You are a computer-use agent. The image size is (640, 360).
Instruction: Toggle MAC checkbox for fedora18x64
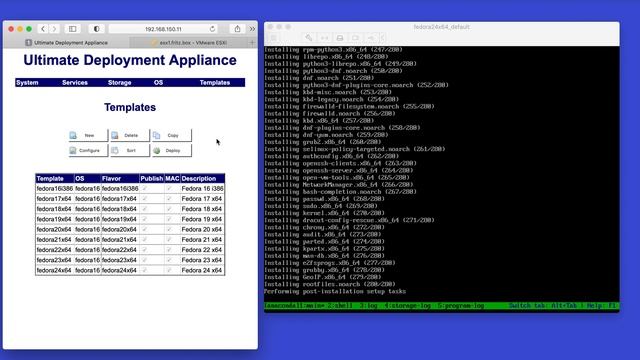point(169,209)
